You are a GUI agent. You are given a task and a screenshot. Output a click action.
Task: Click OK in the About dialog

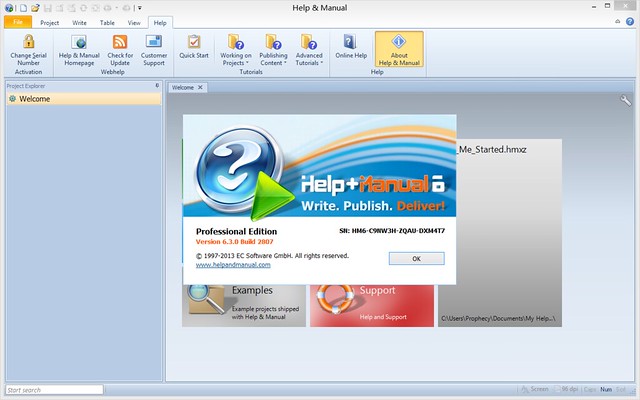416,258
